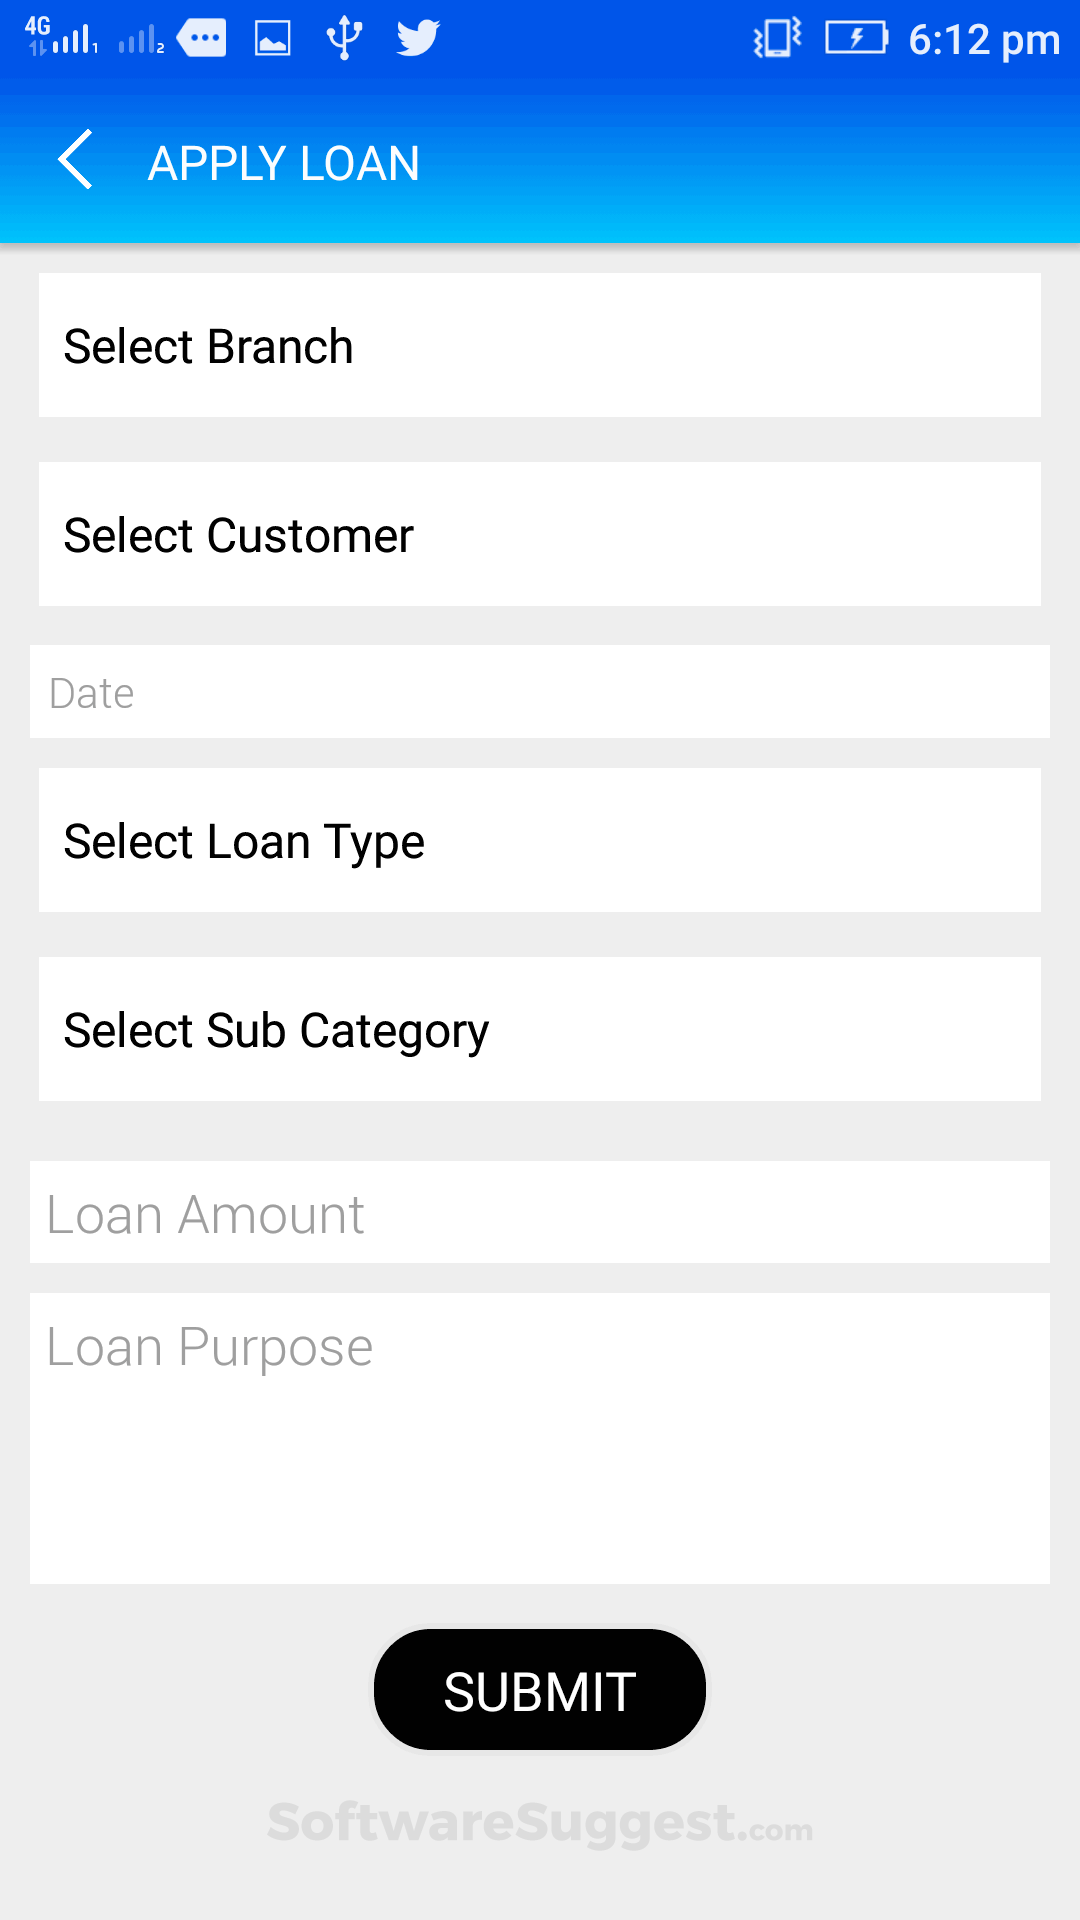Tap the APPLY LOAN header title
1080x1920 pixels.
284,163
